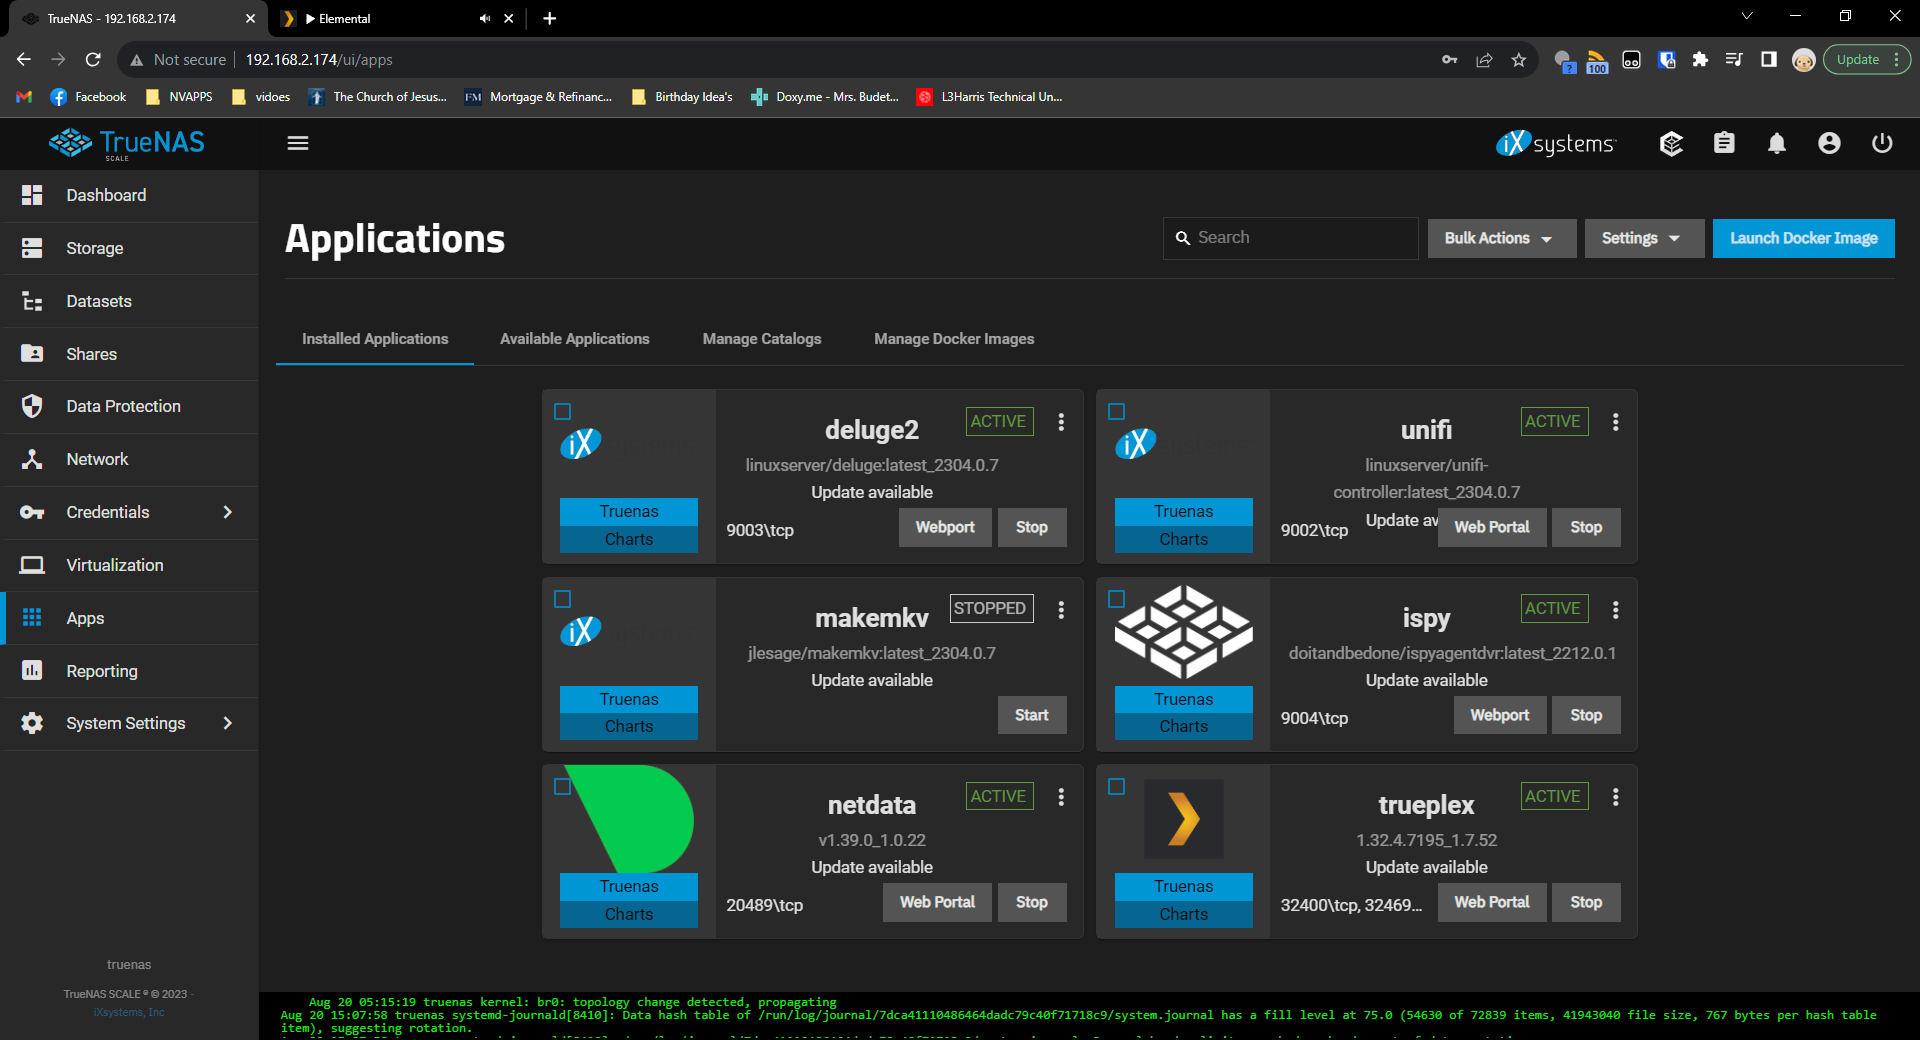Mute the Elemental tab audio
Screen dimensions: 1920x1040
coord(485,18)
